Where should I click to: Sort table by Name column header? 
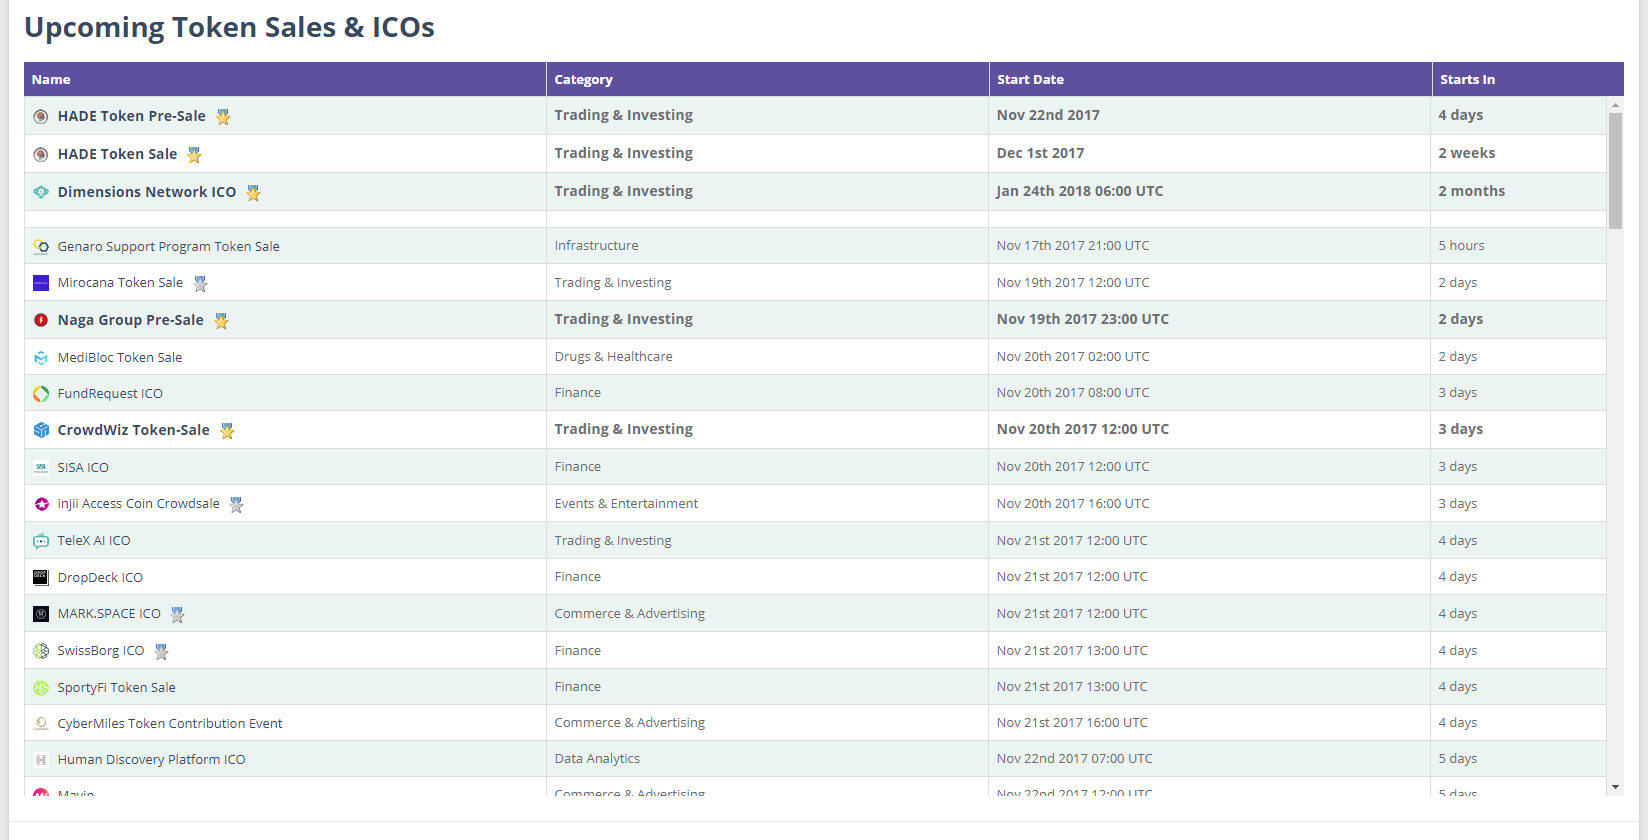(285, 80)
